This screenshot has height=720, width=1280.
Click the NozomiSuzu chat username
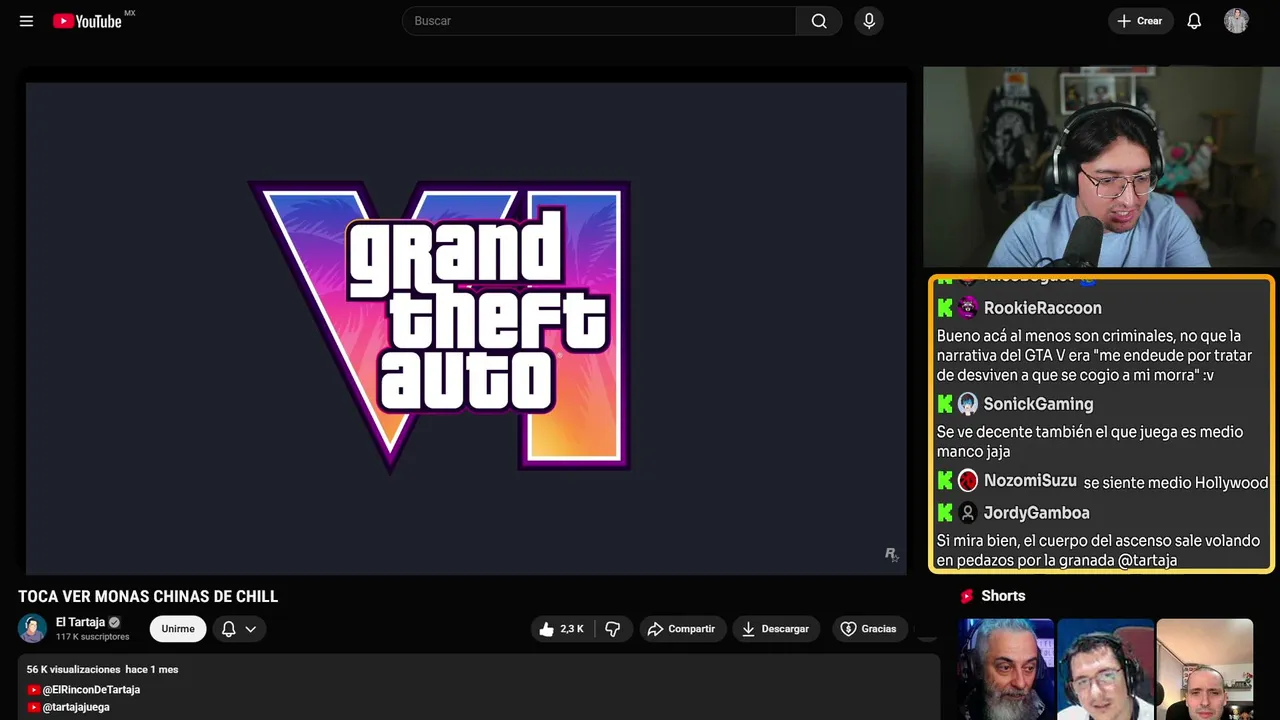click(1030, 481)
